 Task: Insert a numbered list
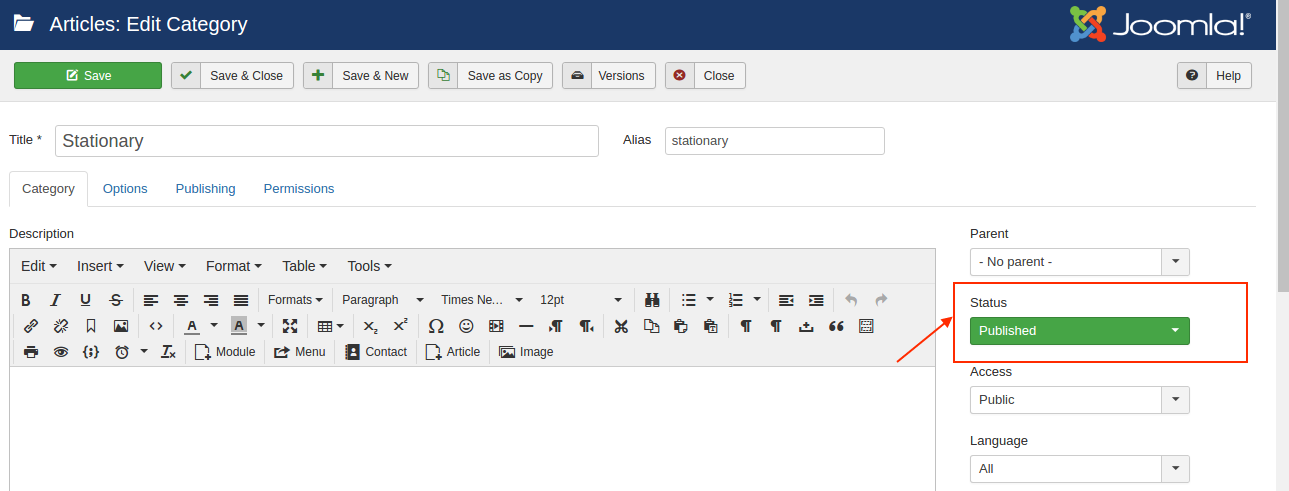[x=736, y=300]
